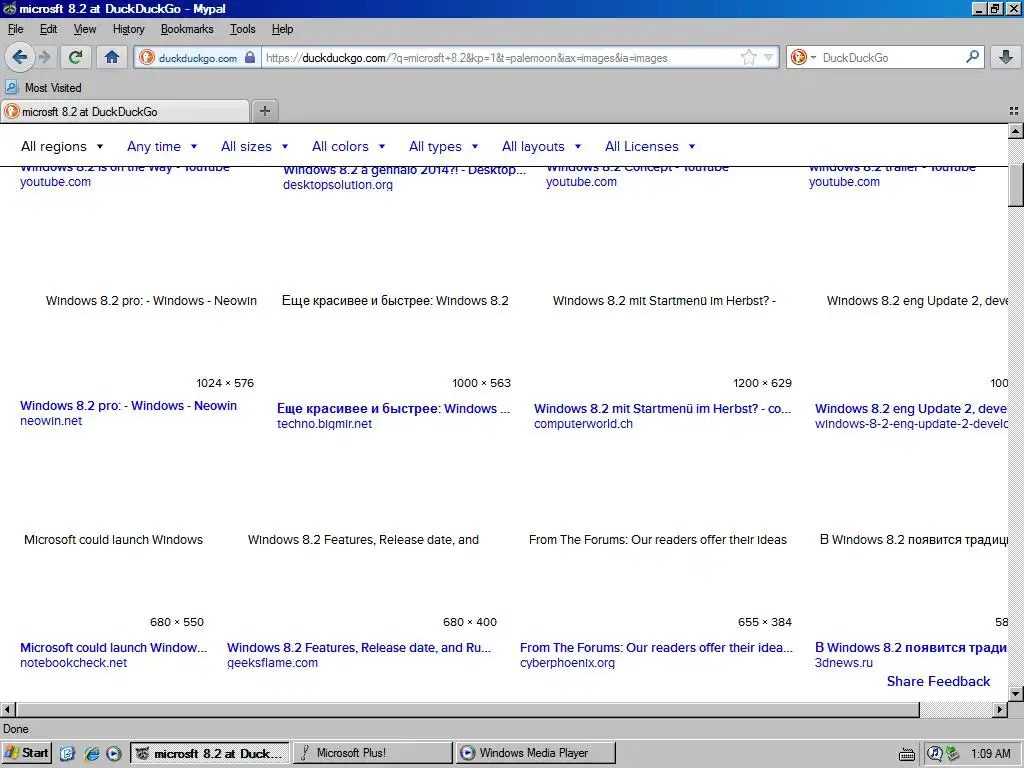
Task: Expand the All sizes filter
Action: 254,146
